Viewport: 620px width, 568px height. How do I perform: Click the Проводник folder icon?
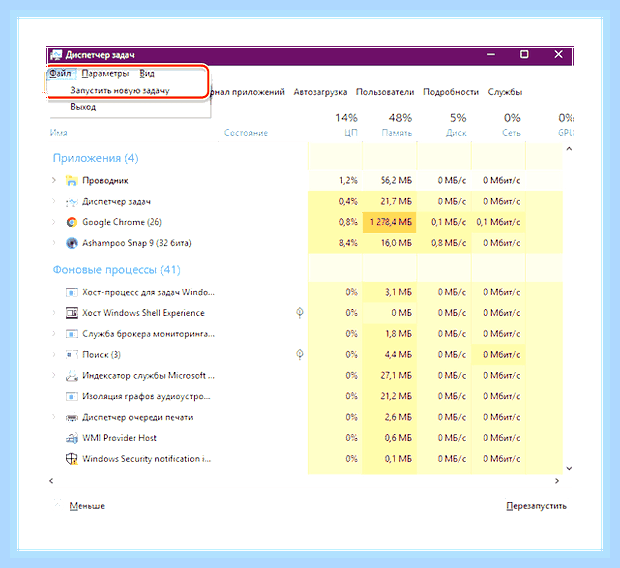[x=72, y=181]
